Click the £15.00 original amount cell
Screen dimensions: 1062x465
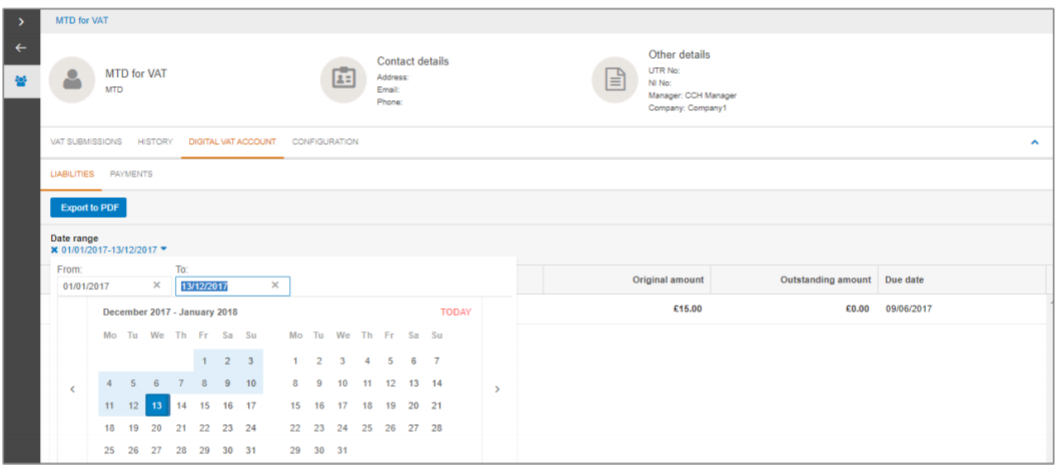click(x=687, y=309)
